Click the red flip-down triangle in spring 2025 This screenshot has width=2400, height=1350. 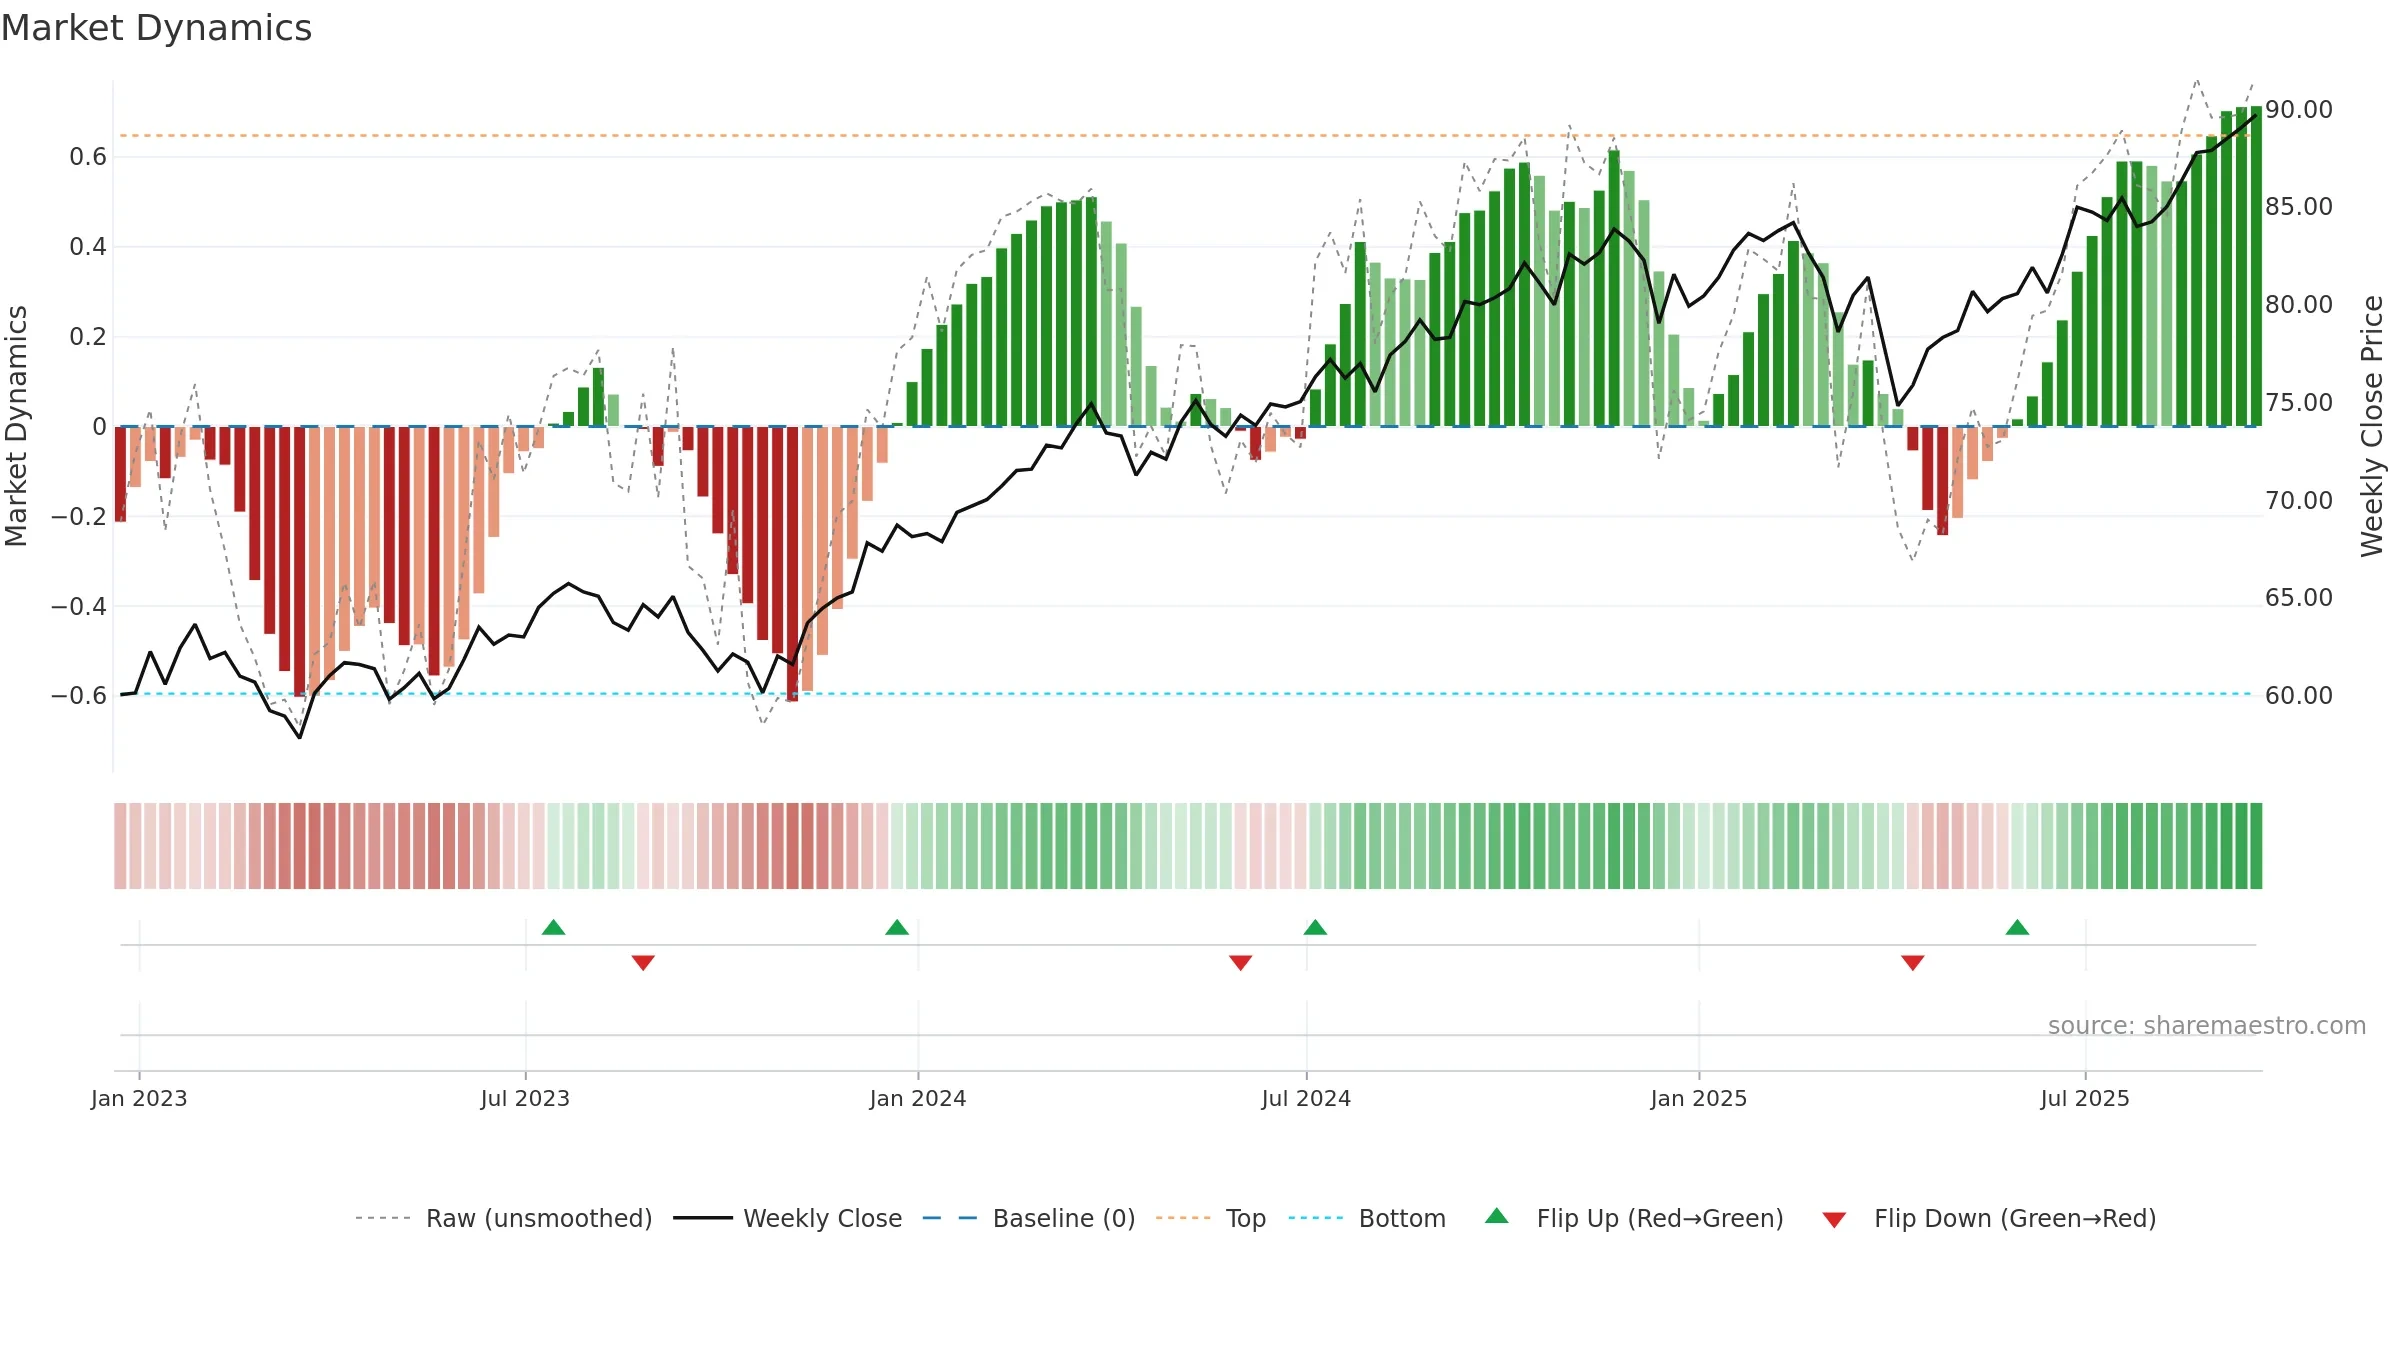(1912, 963)
